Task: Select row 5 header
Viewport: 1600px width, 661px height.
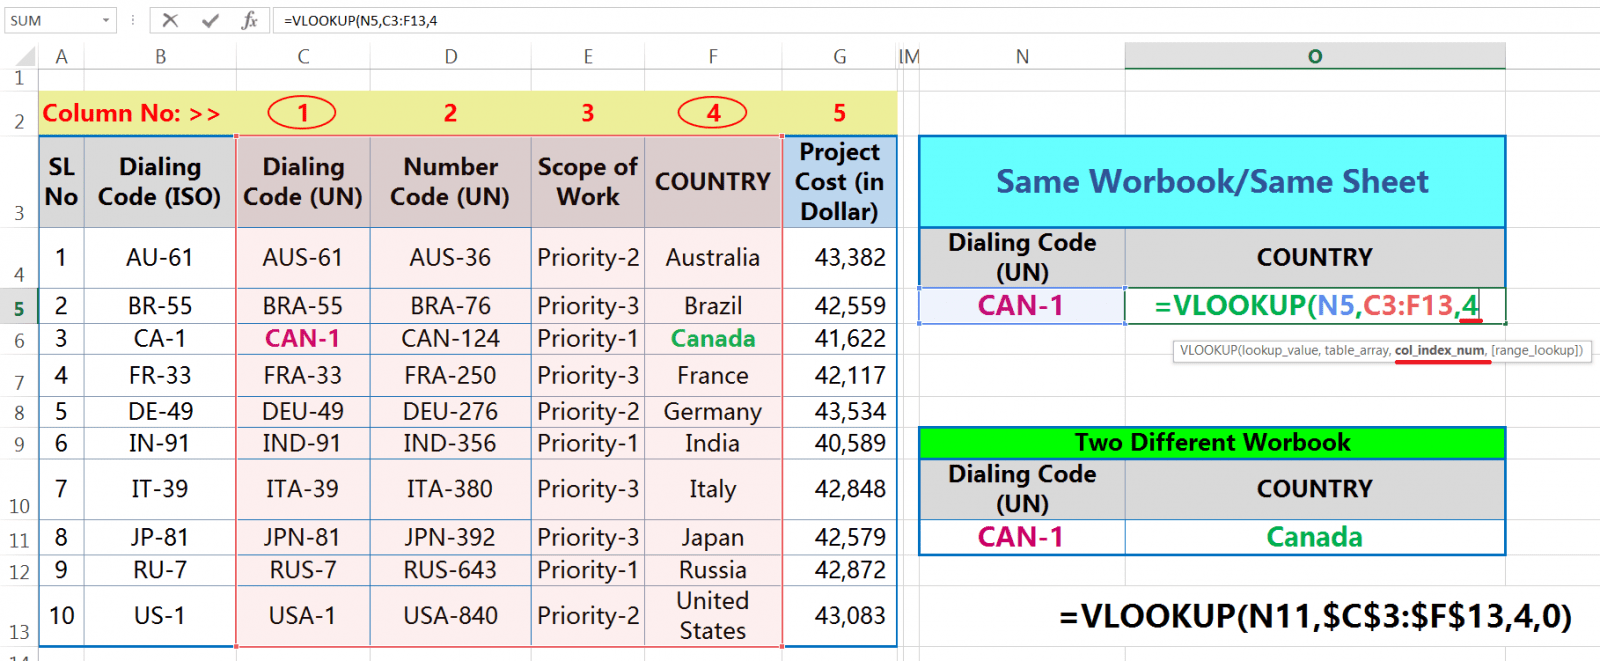Action: tap(19, 308)
